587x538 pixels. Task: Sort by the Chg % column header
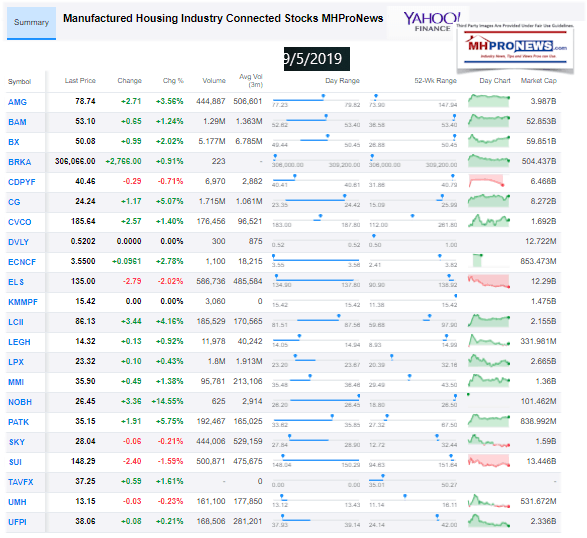click(x=173, y=80)
